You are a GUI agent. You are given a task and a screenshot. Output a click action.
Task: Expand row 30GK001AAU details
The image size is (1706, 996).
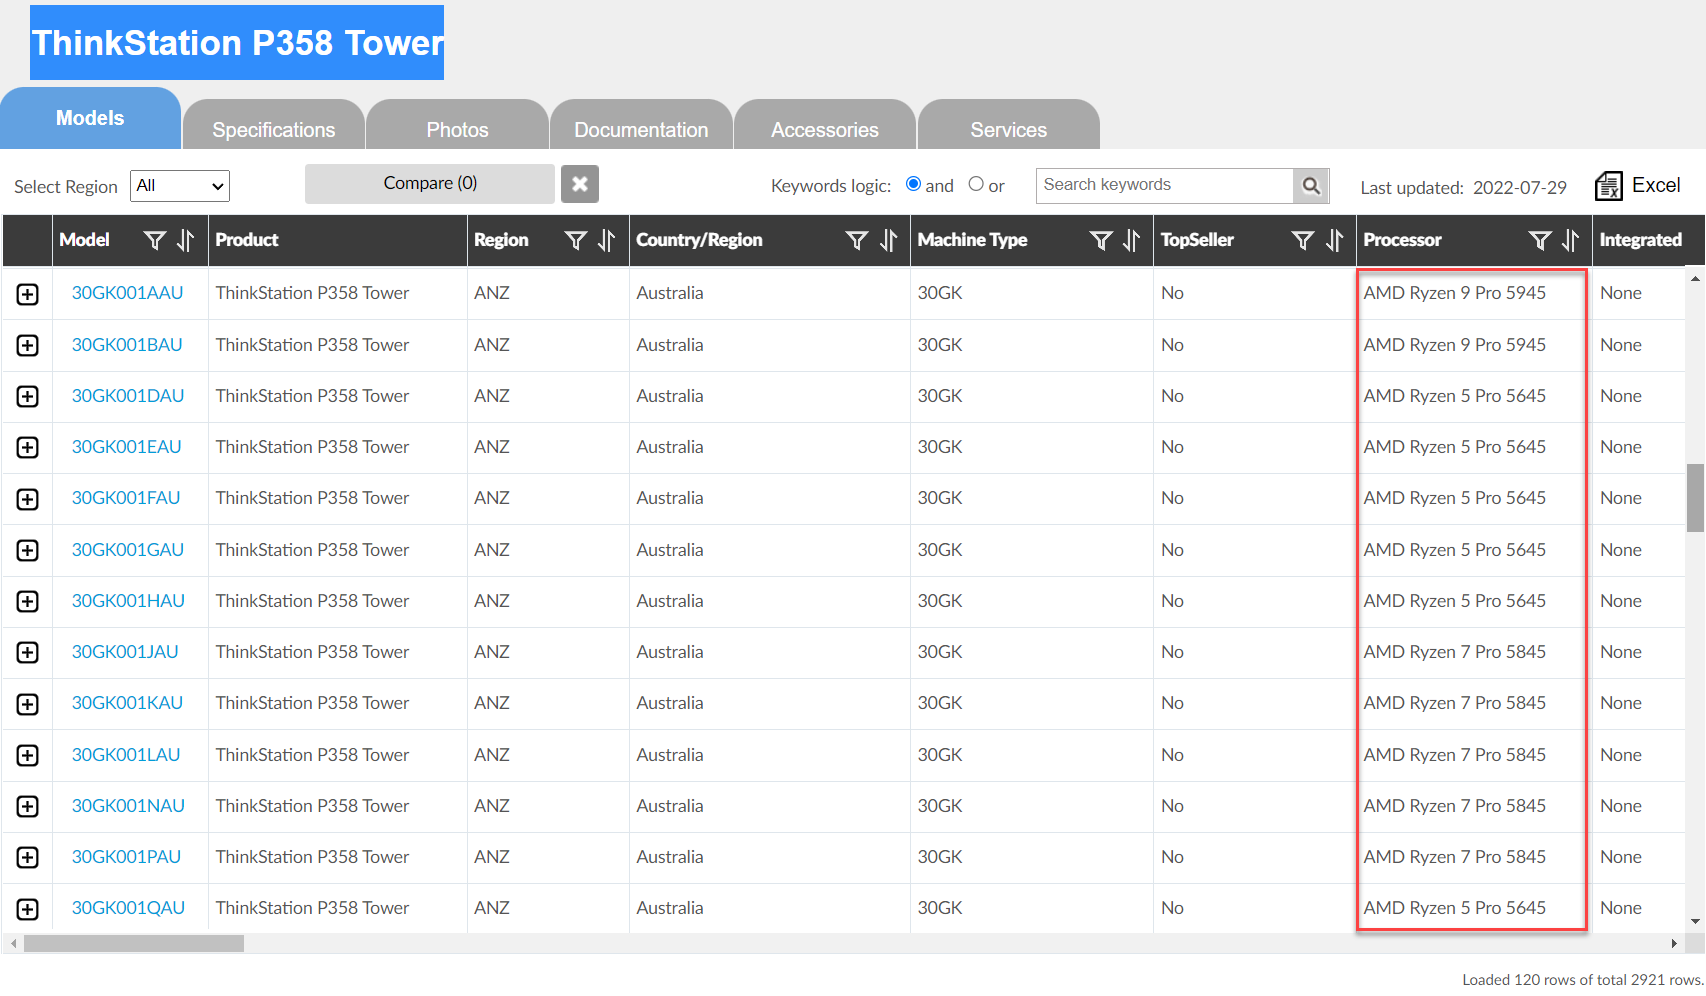28,294
